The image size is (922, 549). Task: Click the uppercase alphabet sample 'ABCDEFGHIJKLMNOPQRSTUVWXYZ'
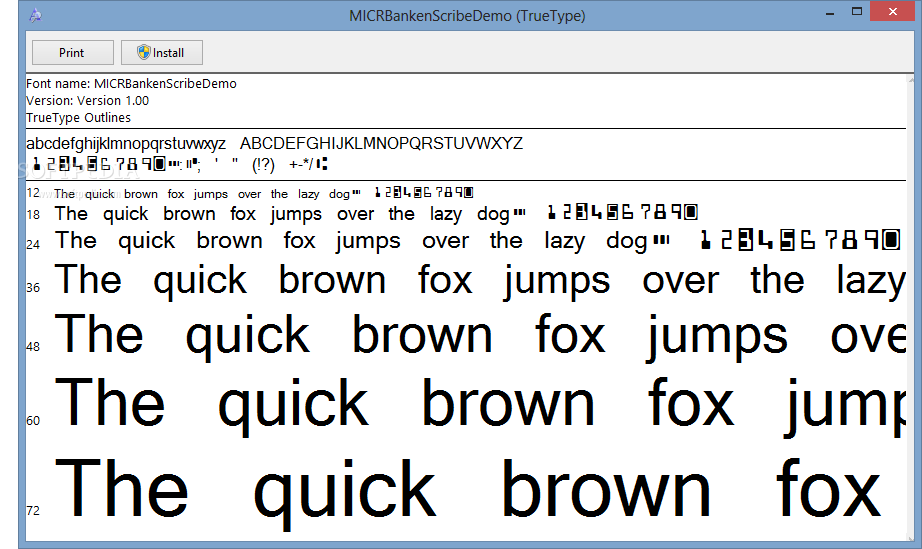(x=381, y=143)
